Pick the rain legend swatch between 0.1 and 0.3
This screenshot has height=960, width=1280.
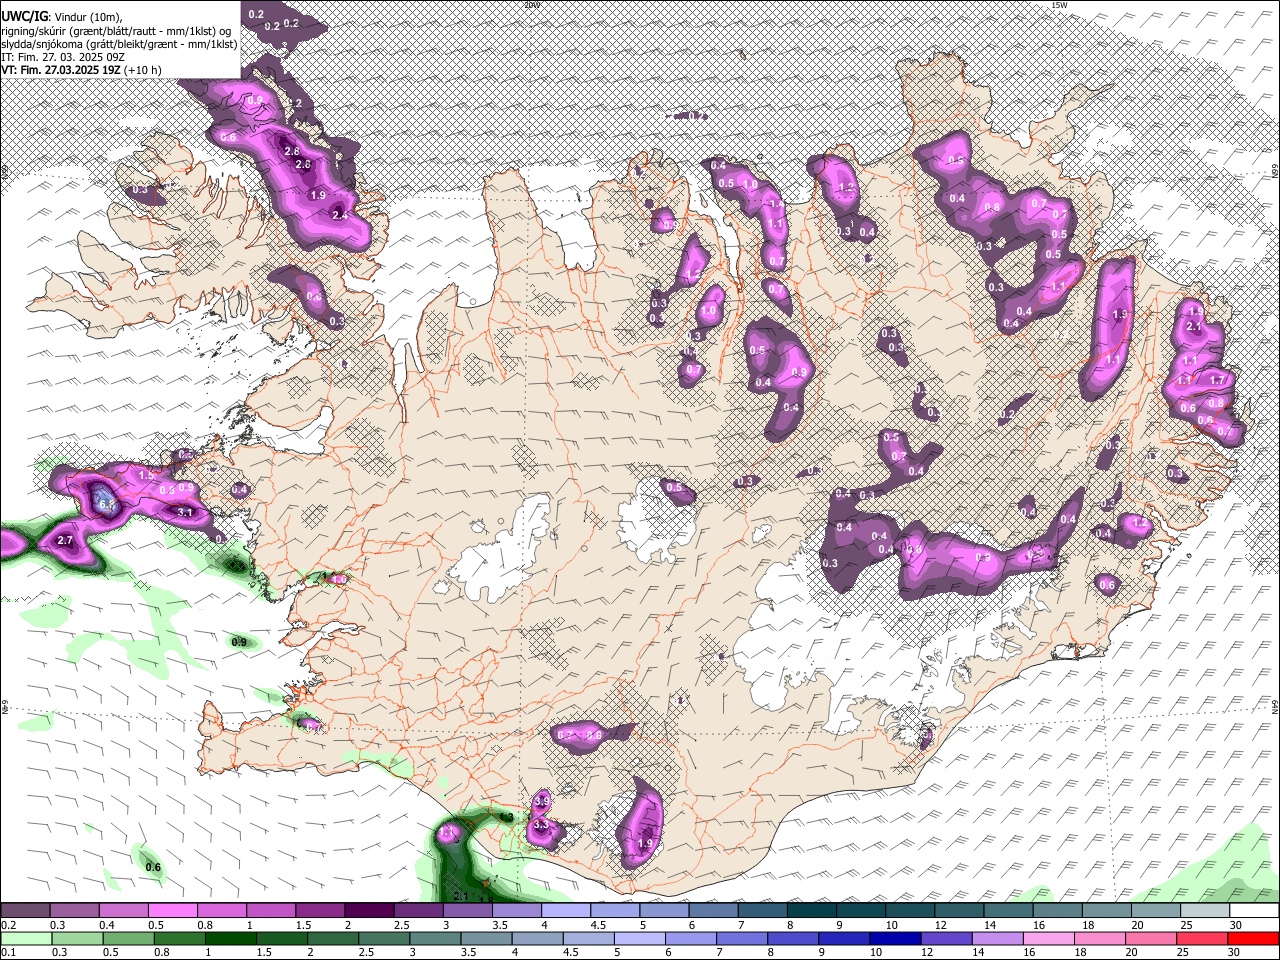[x=26, y=938]
